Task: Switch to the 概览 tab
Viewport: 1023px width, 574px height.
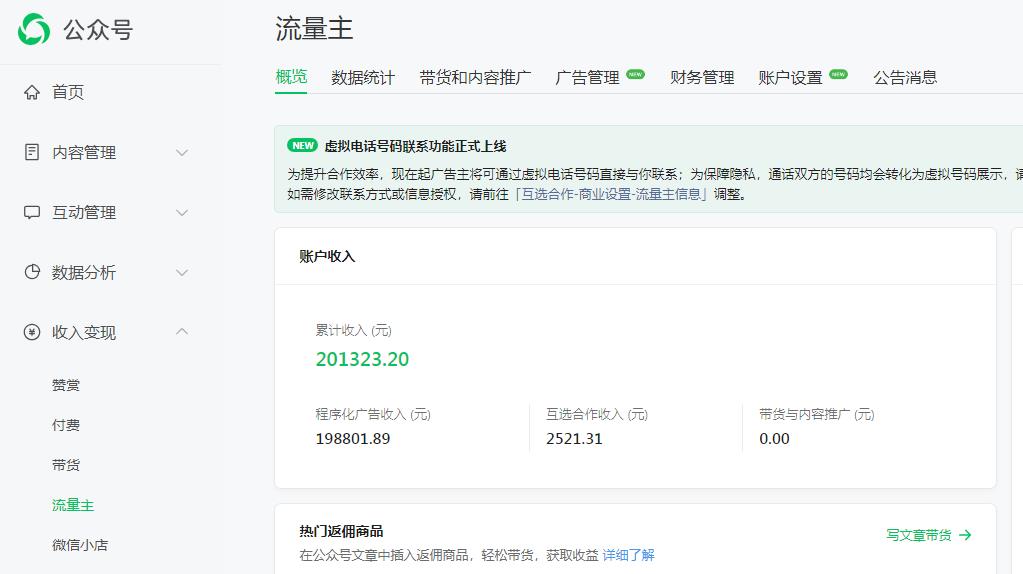Action: click(x=291, y=77)
